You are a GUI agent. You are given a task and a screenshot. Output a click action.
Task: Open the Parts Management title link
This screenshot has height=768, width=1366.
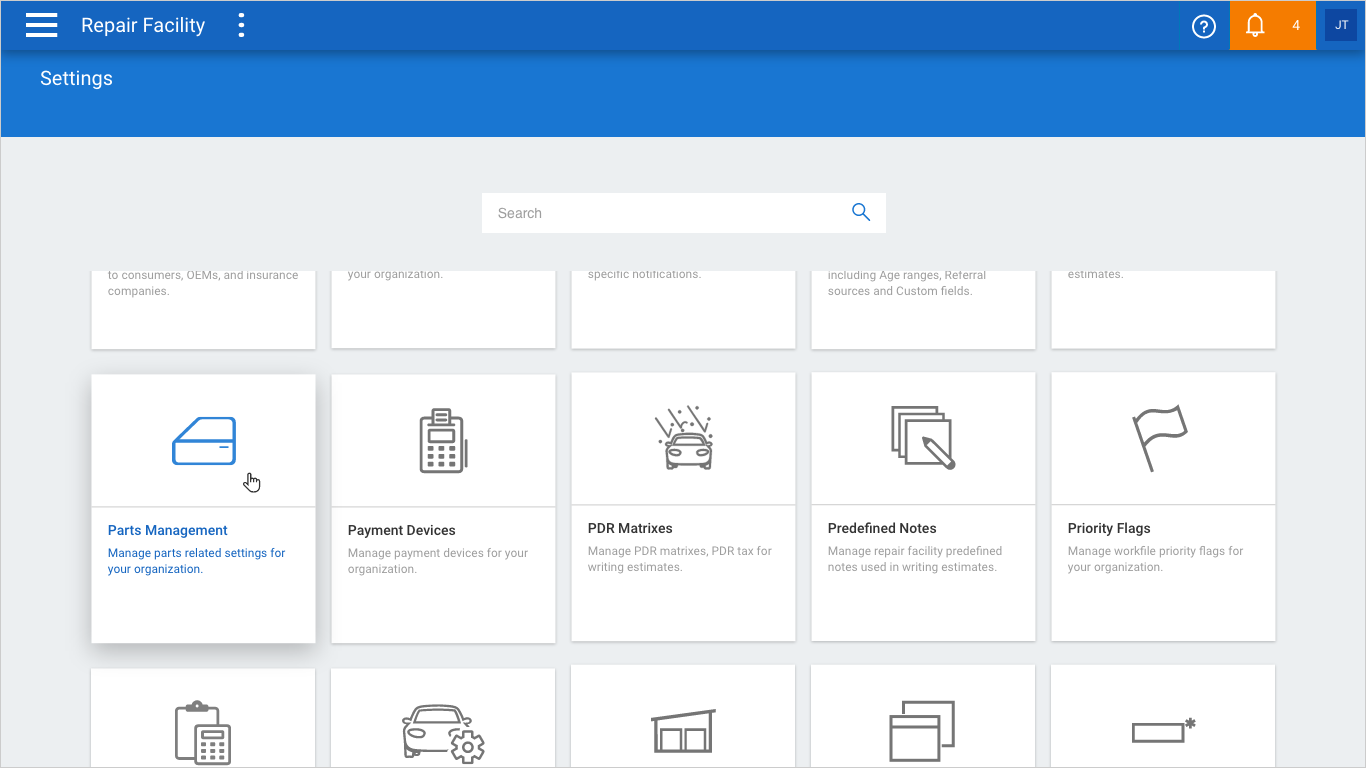168,530
